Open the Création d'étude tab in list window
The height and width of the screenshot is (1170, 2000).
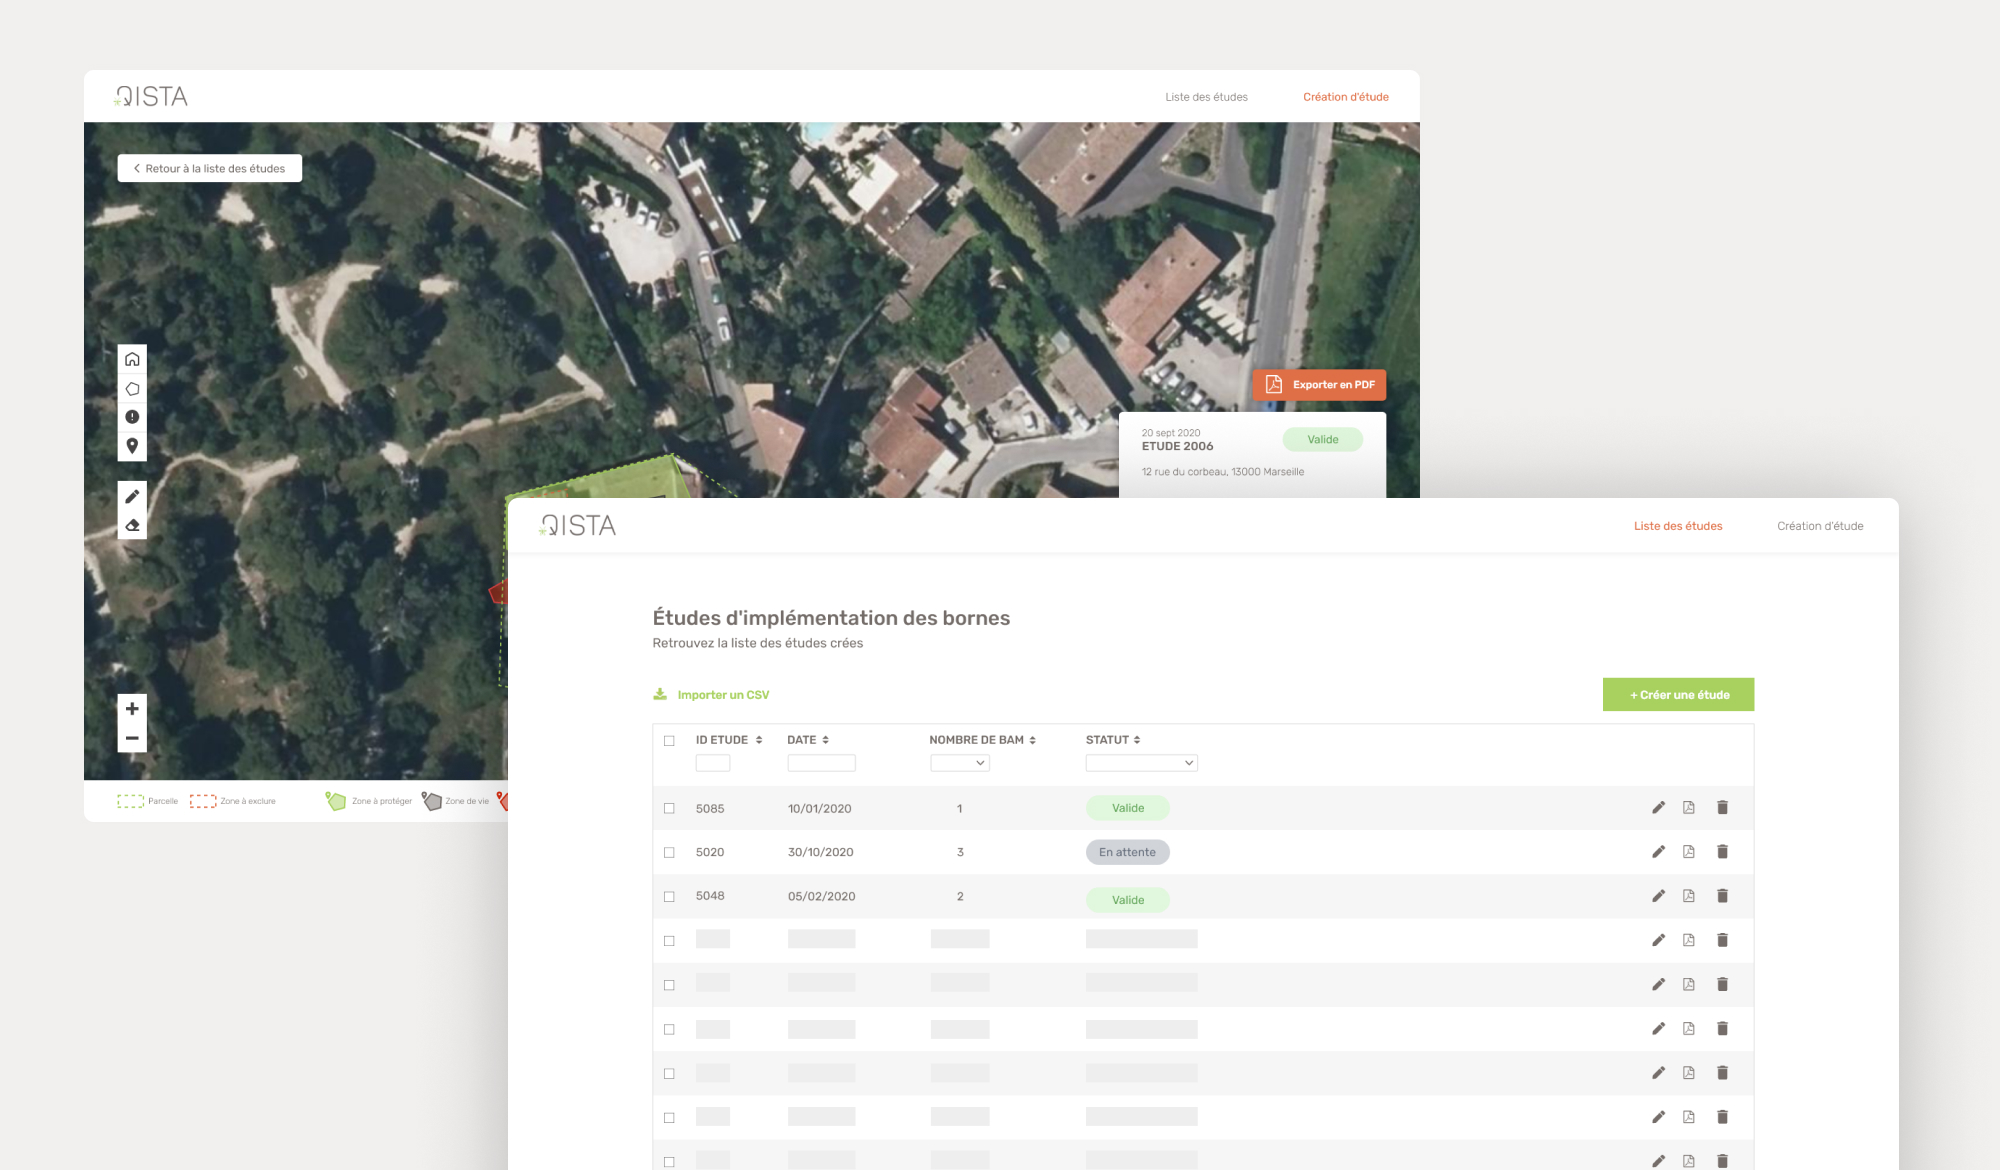coord(1819,526)
